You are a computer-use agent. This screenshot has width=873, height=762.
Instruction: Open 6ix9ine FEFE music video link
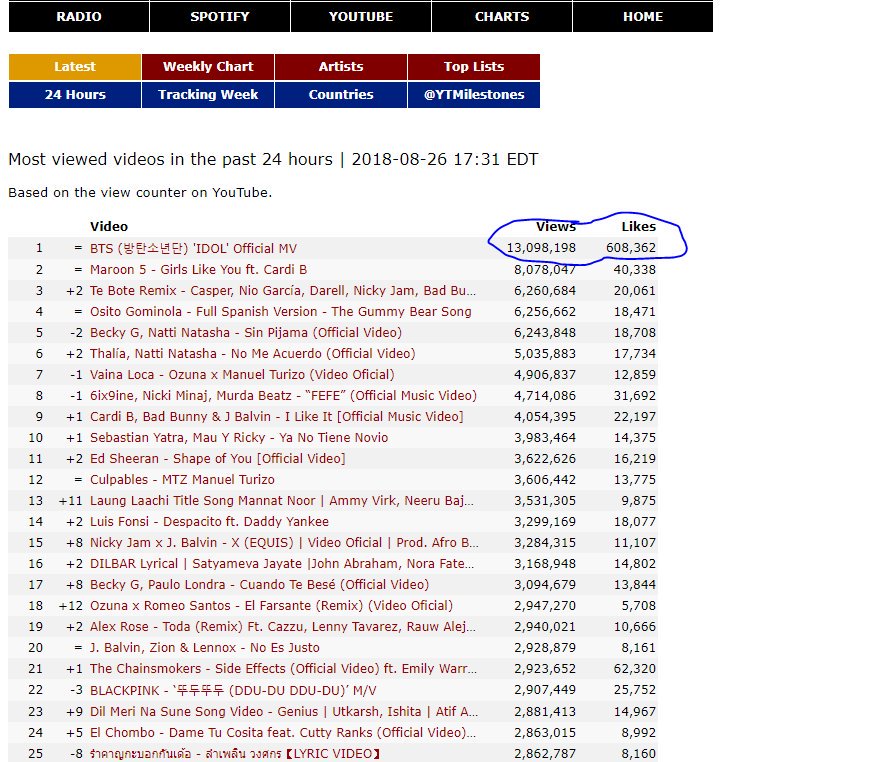(x=283, y=396)
